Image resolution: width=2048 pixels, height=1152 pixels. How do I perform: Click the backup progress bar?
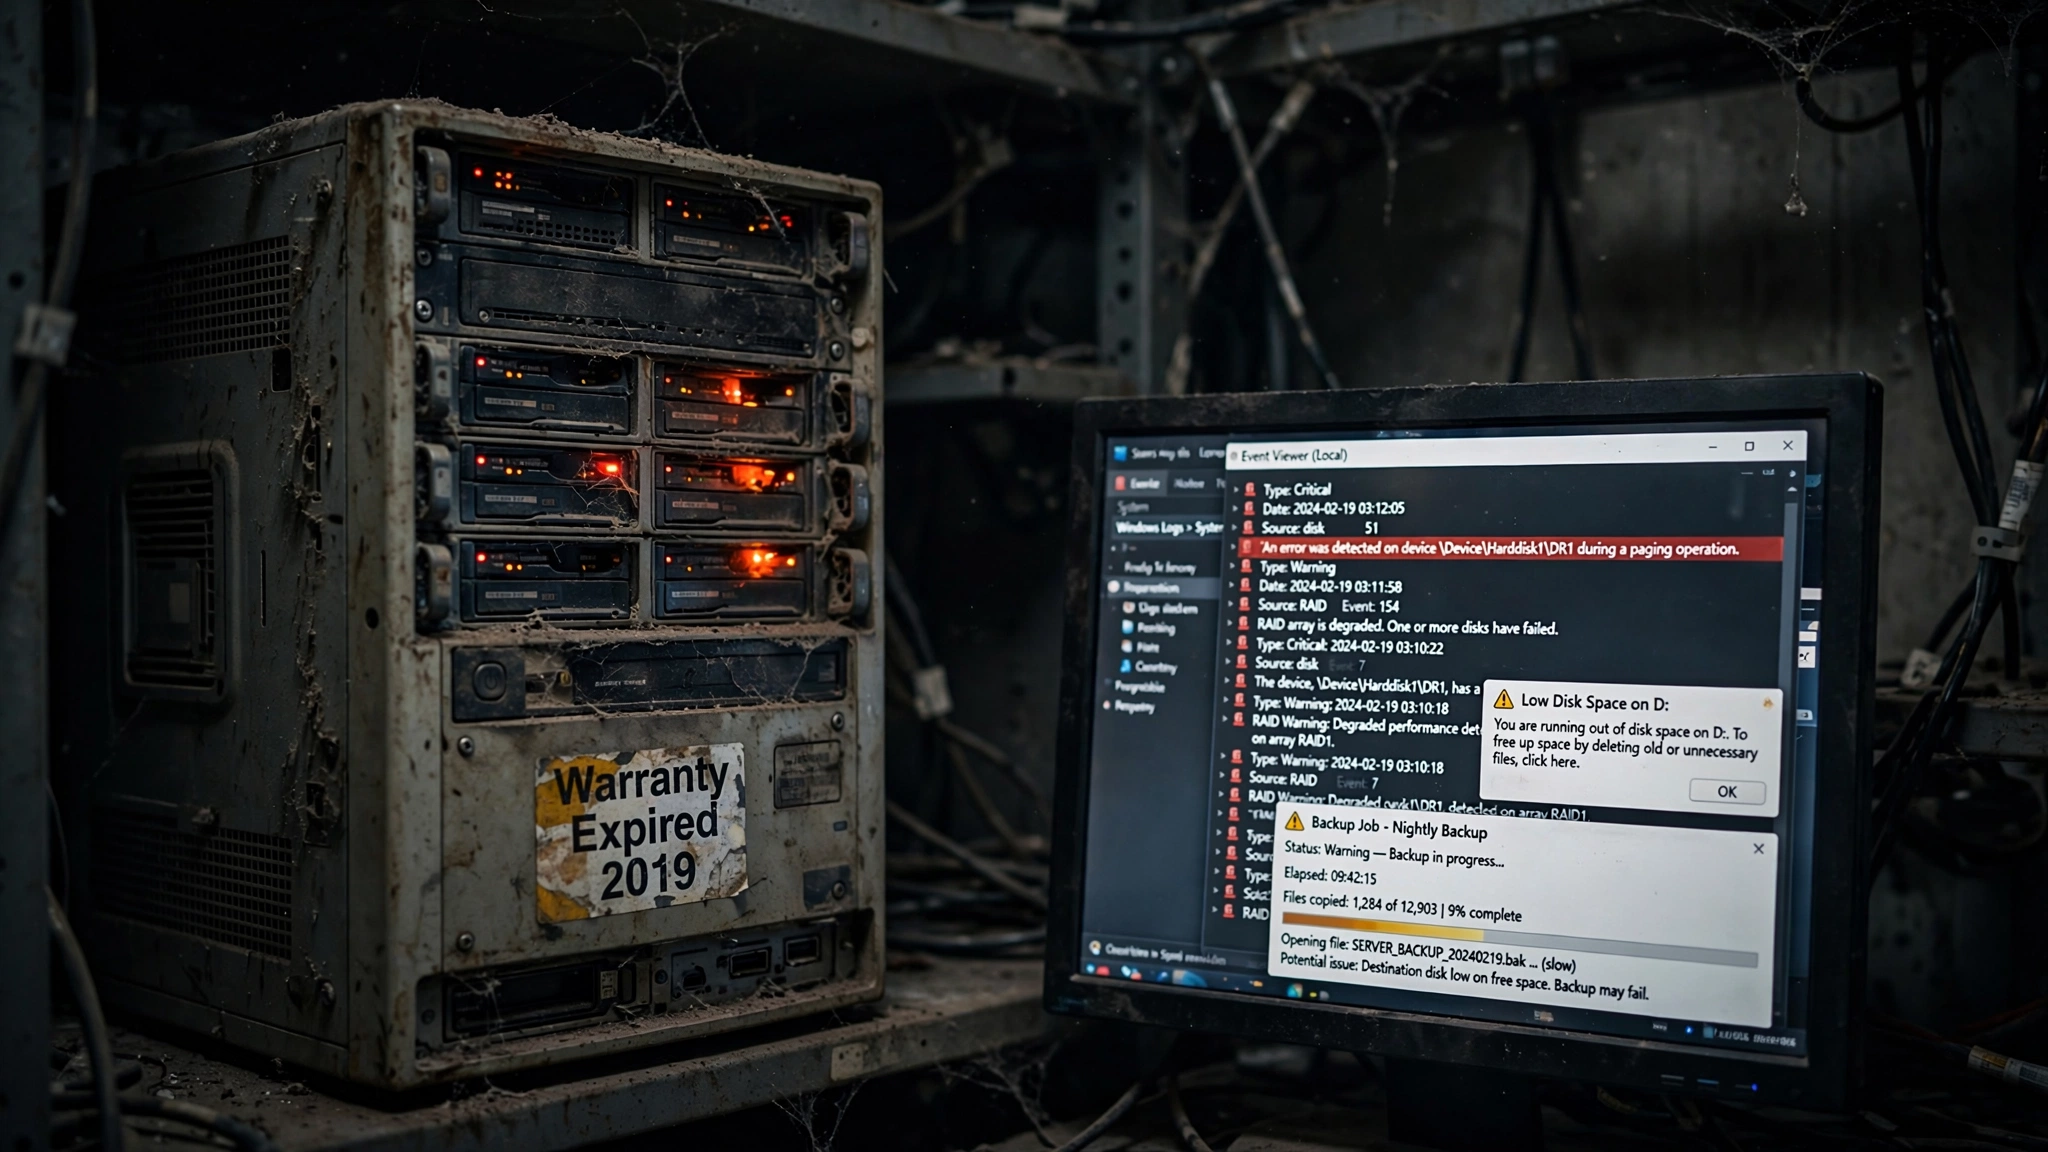(x=1518, y=941)
